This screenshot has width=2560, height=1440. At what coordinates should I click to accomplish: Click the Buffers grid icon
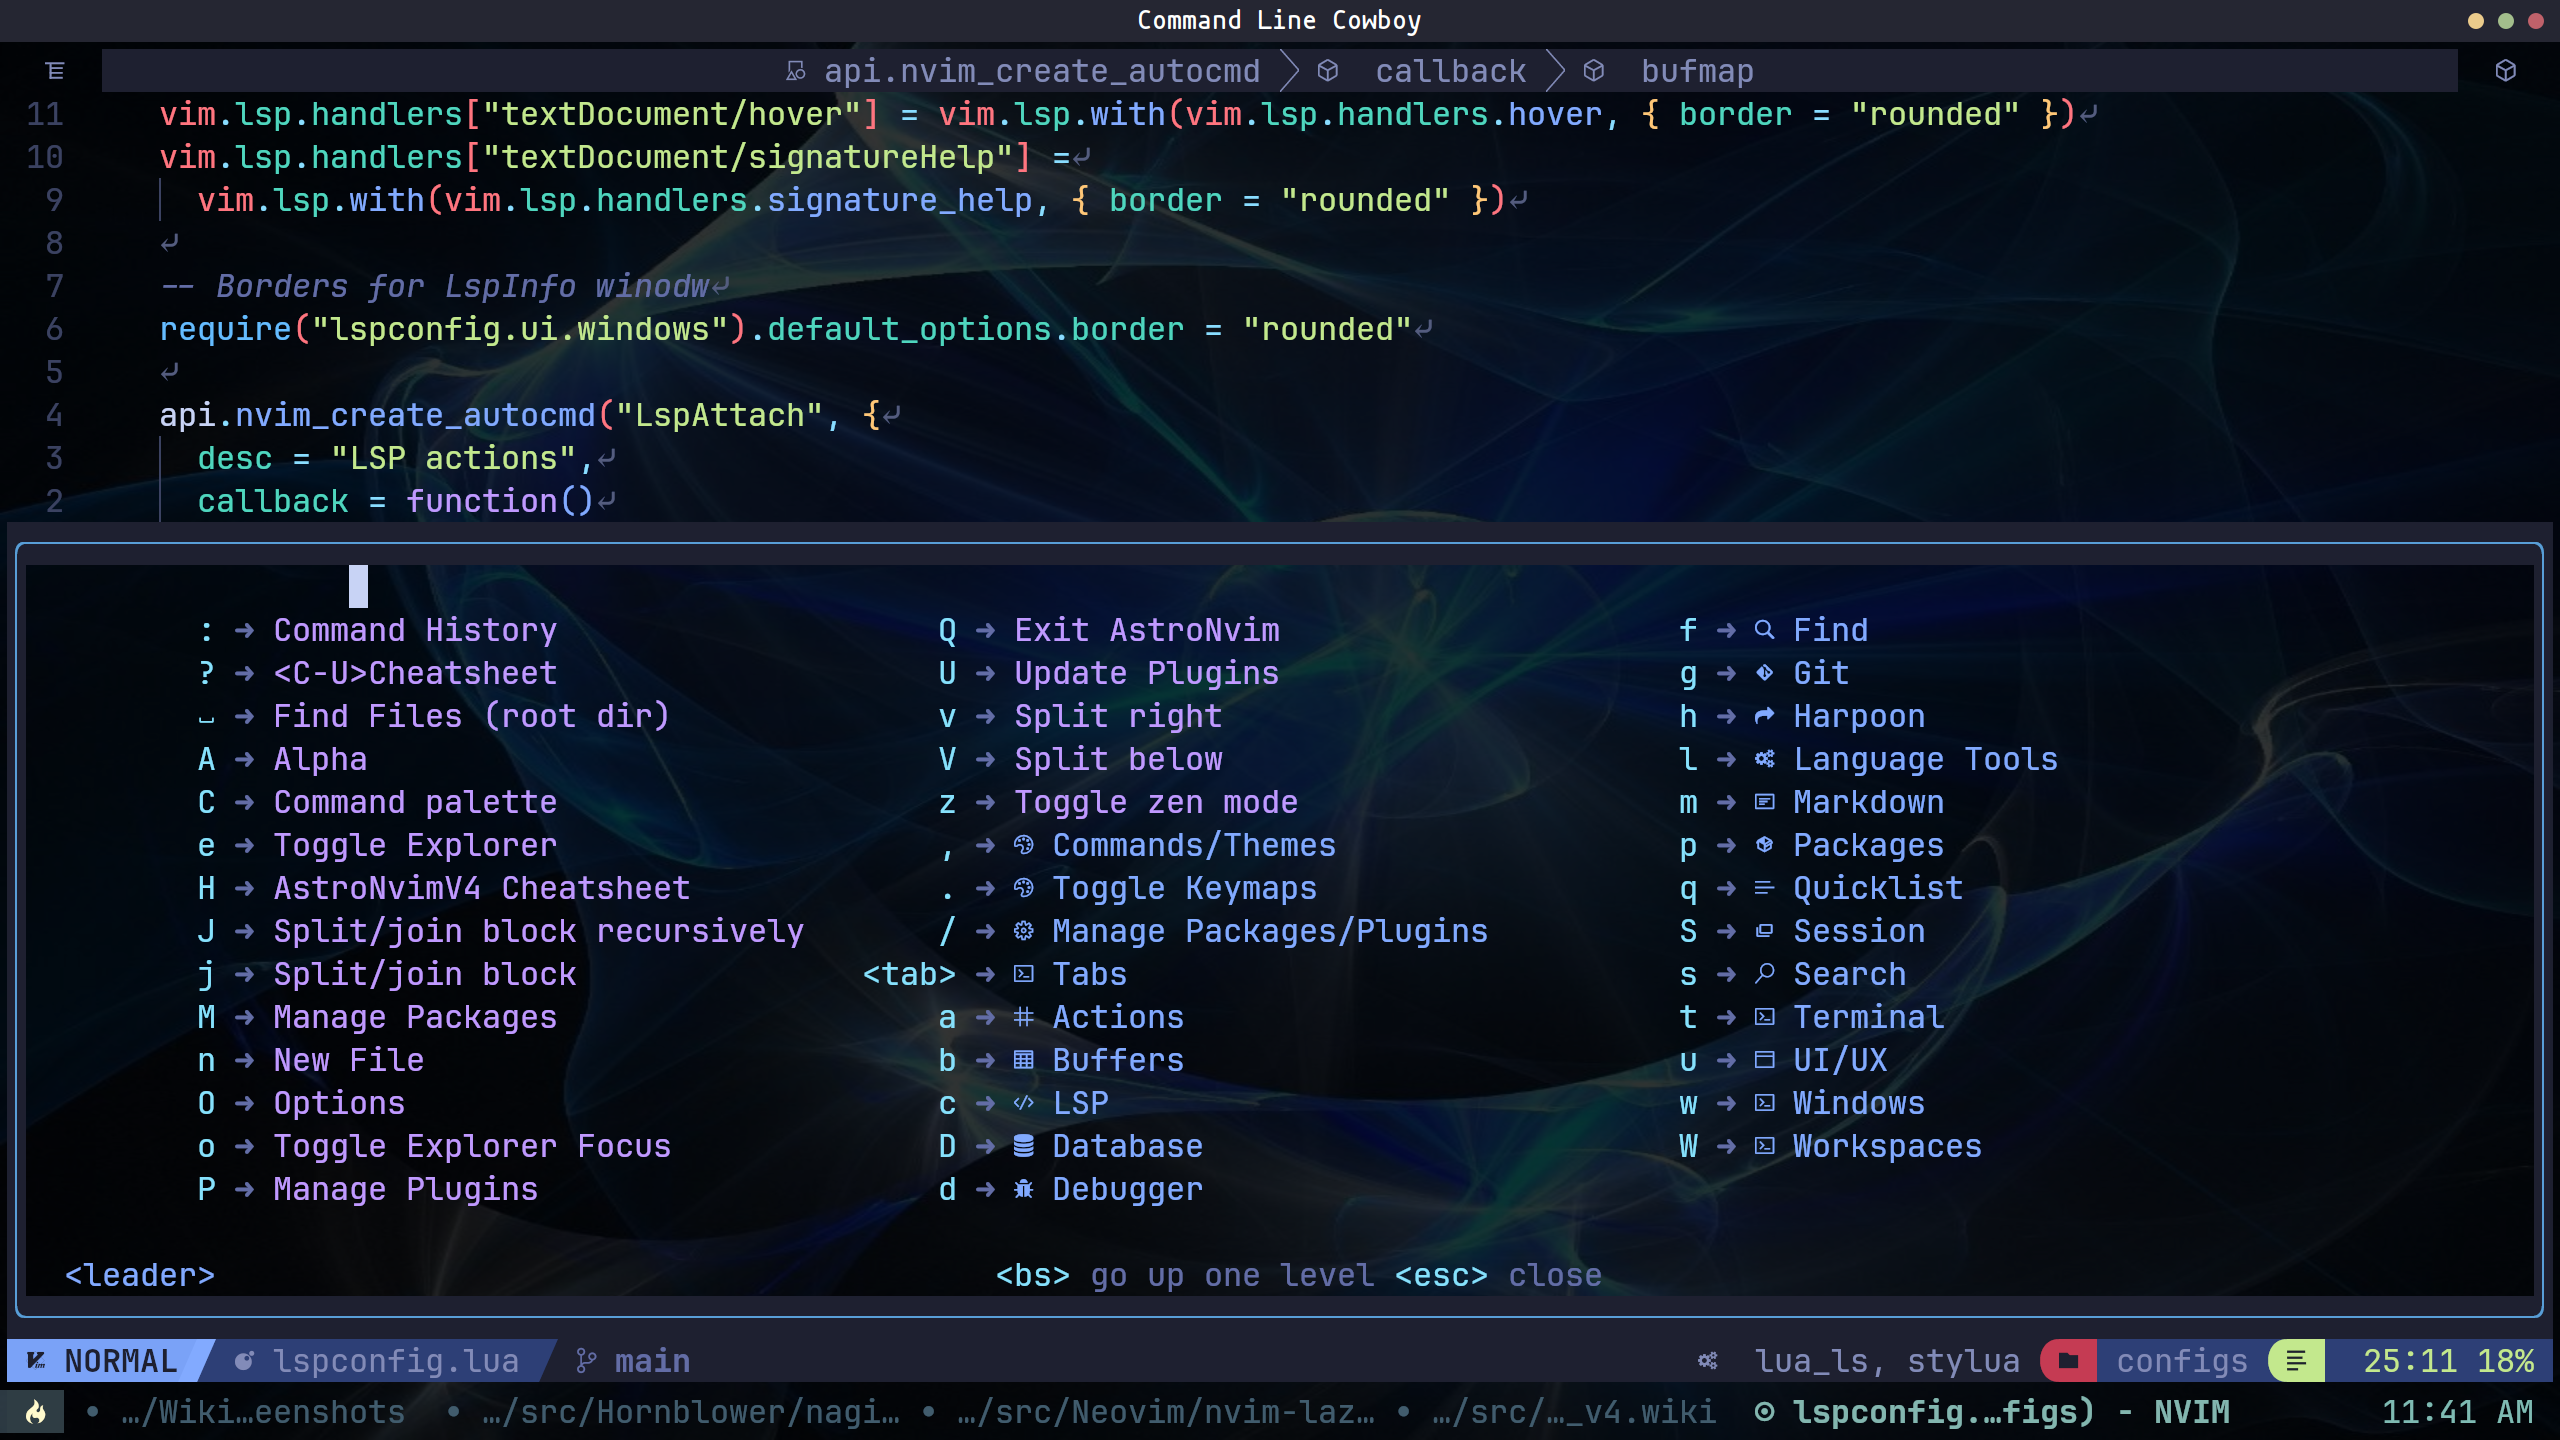[1023, 1060]
